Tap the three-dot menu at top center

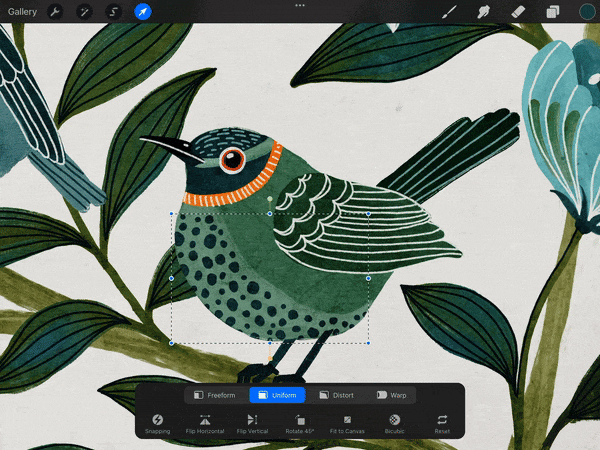(x=300, y=5)
